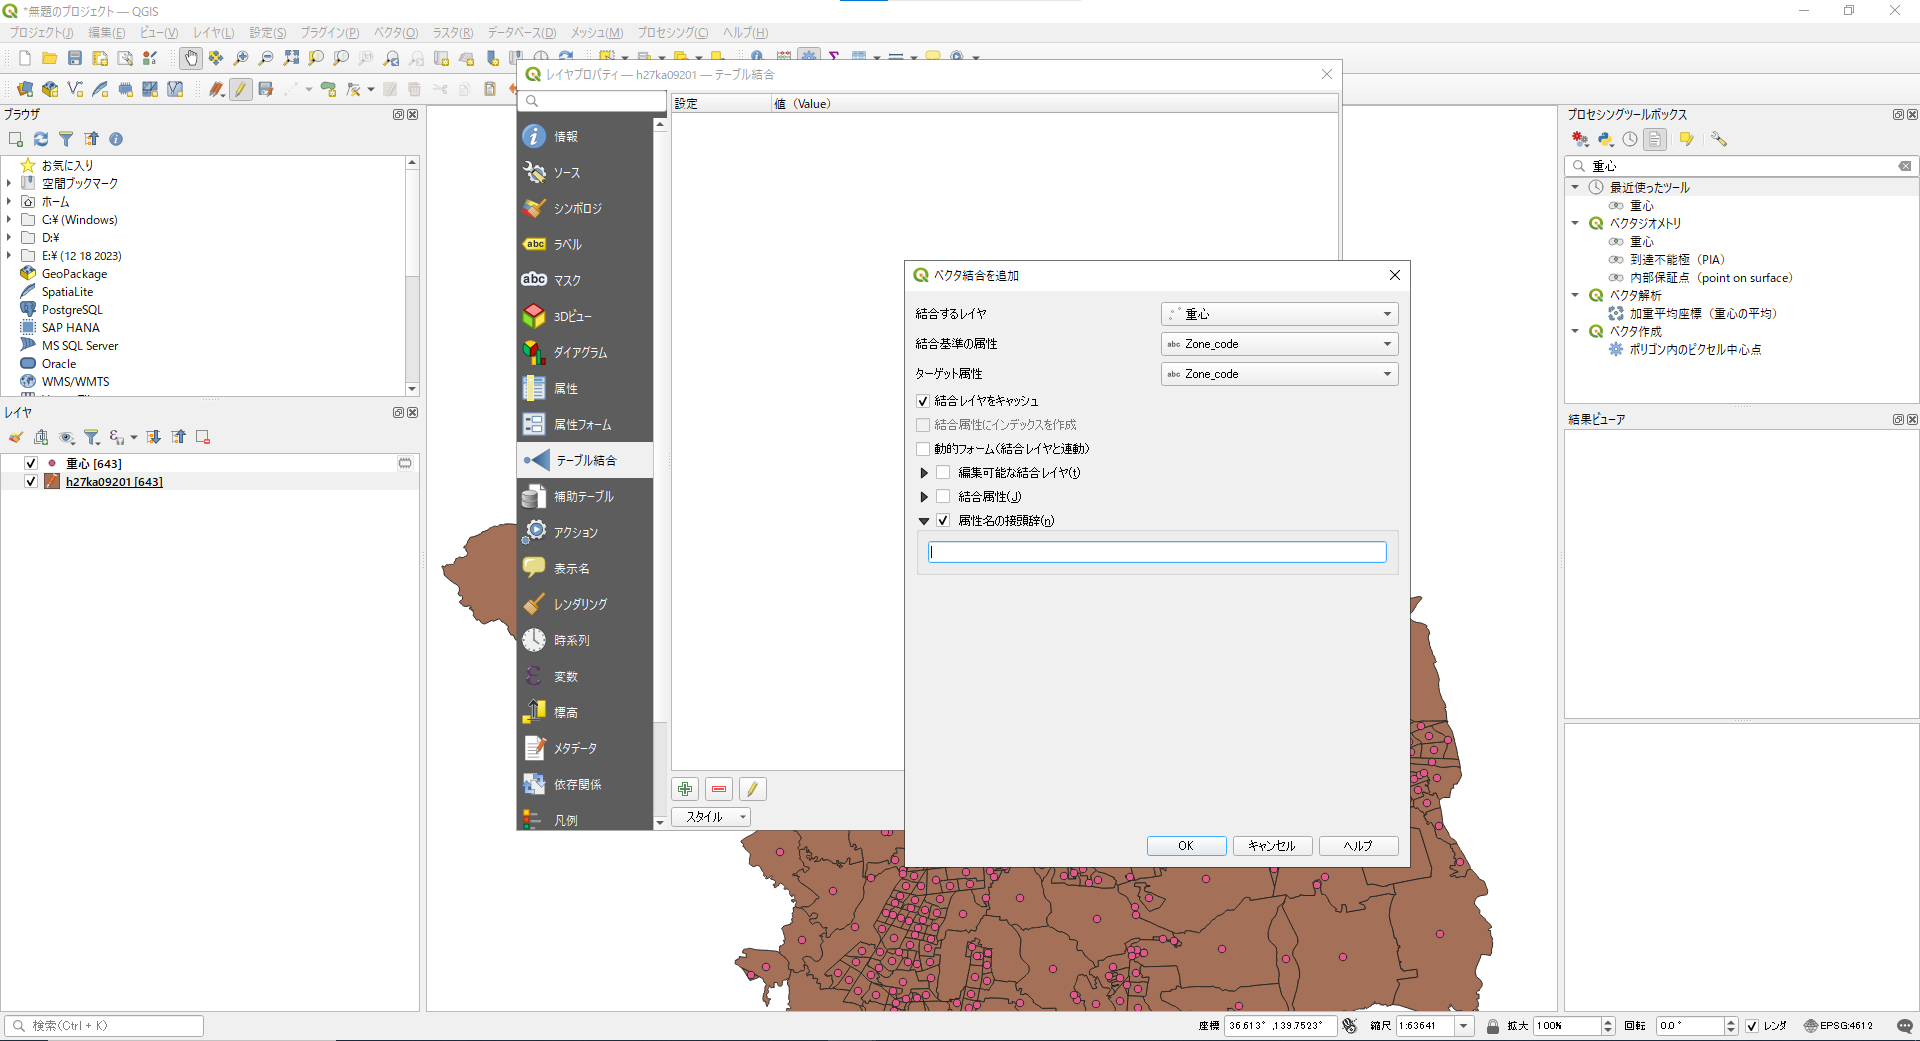Image resolution: width=1920 pixels, height=1041 pixels.
Task: Open the ダイアグラム (Diagrams) section
Action: pos(580,352)
